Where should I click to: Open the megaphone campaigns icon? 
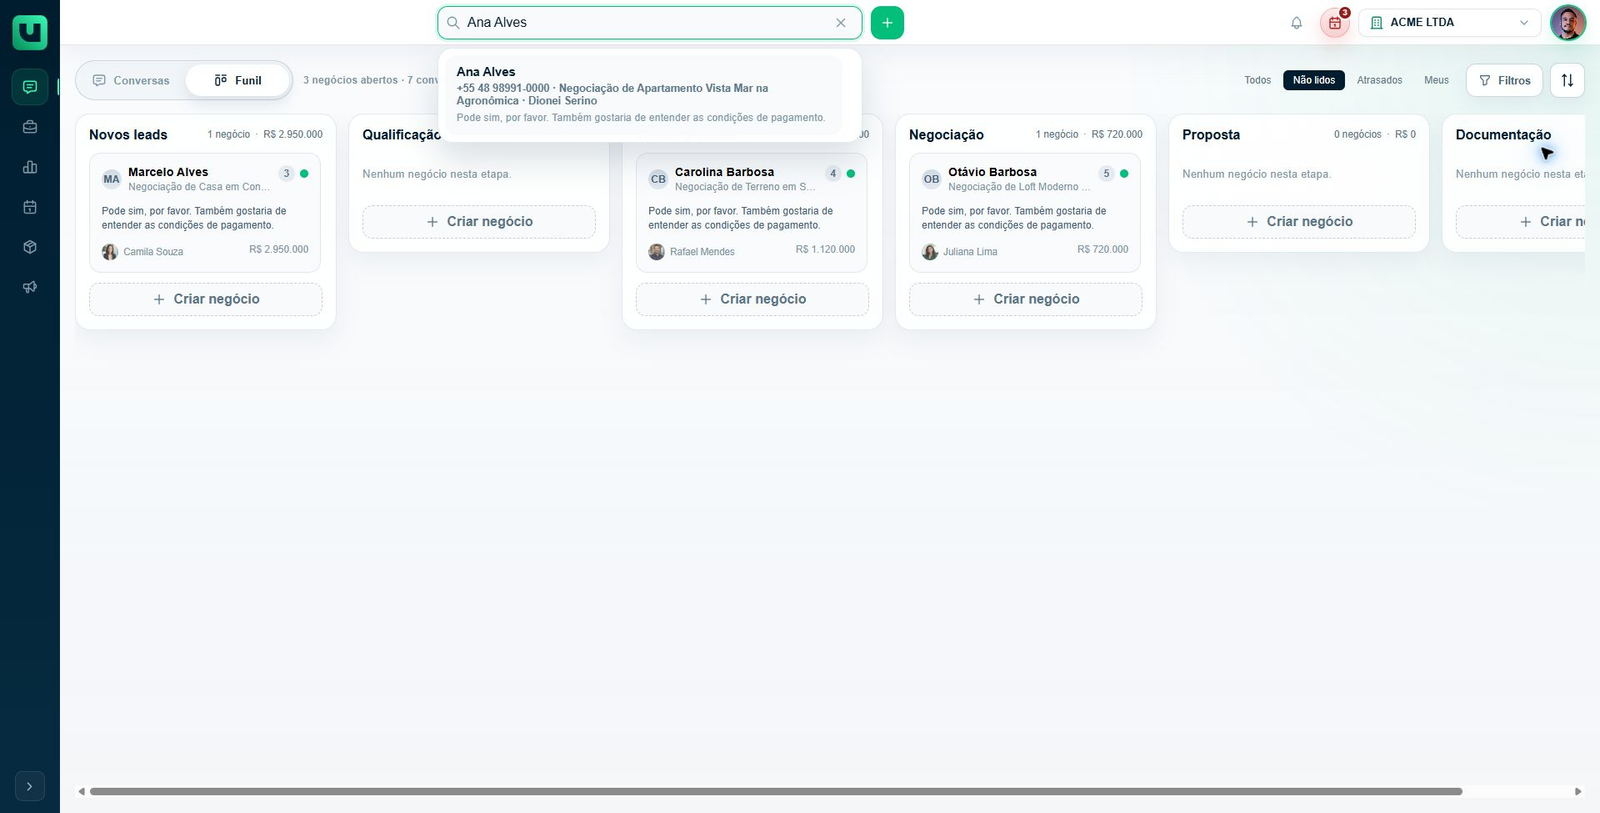coord(30,287)
